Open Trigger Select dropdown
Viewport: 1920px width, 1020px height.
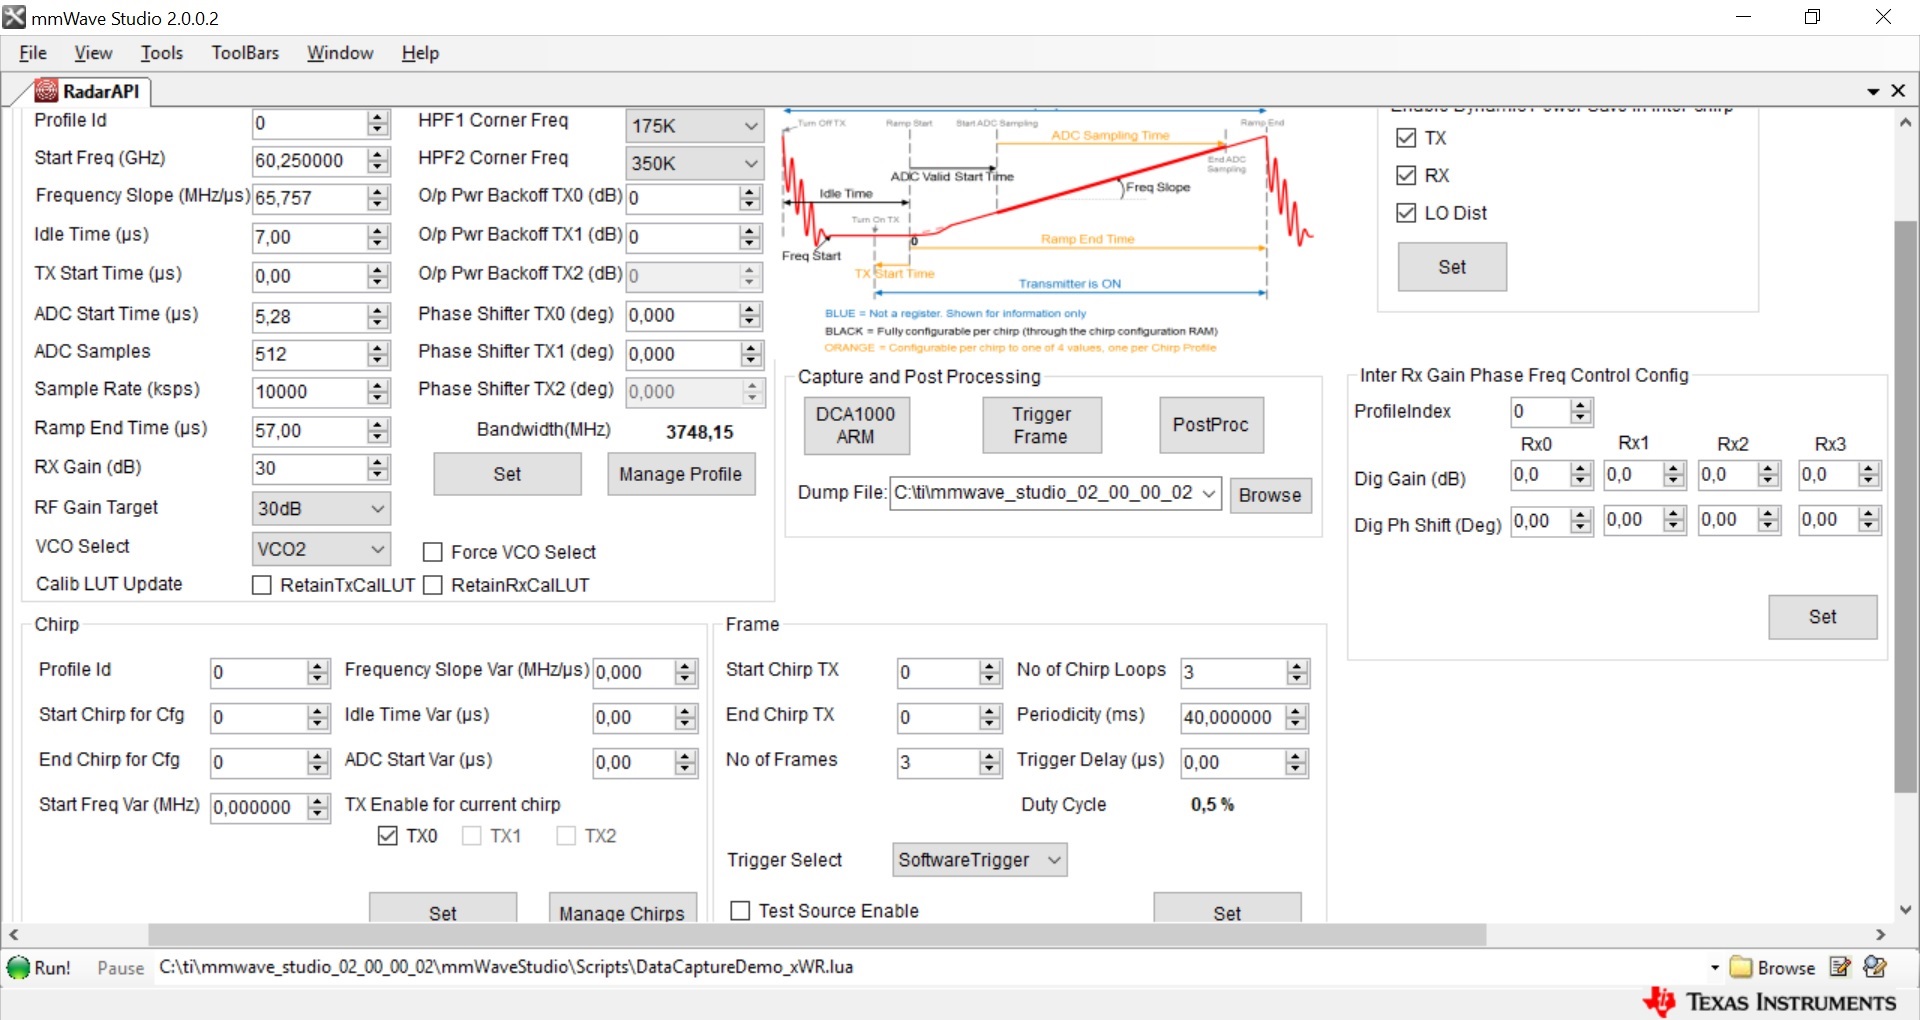(979, 860)
